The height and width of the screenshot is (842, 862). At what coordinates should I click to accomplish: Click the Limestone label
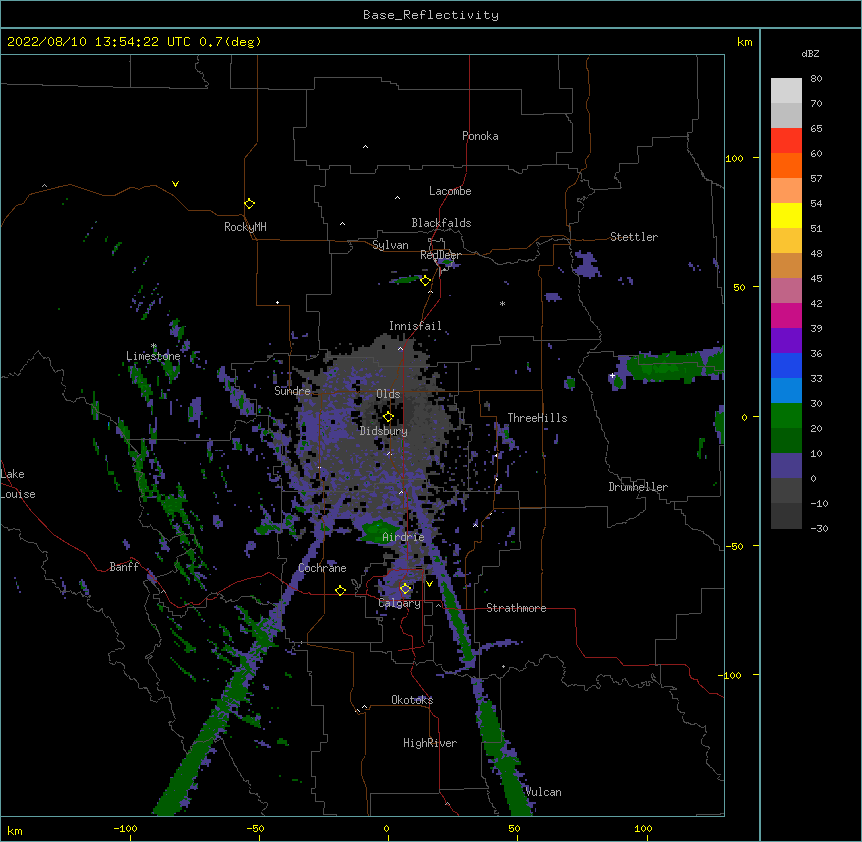(153, 356)
